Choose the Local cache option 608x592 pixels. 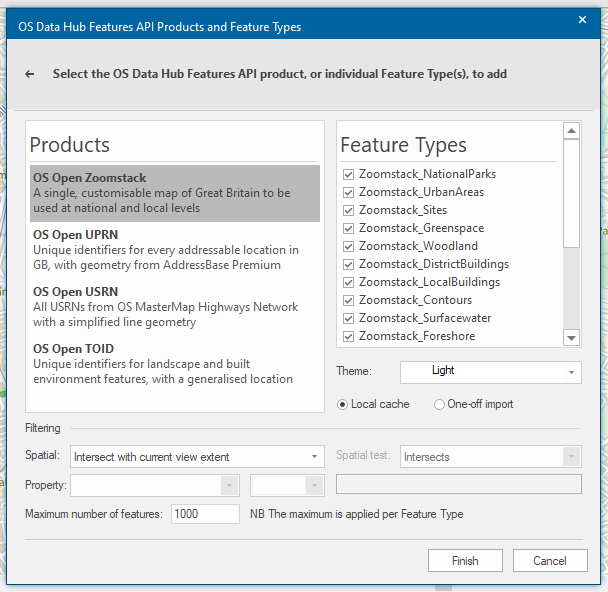coord(343,405)
